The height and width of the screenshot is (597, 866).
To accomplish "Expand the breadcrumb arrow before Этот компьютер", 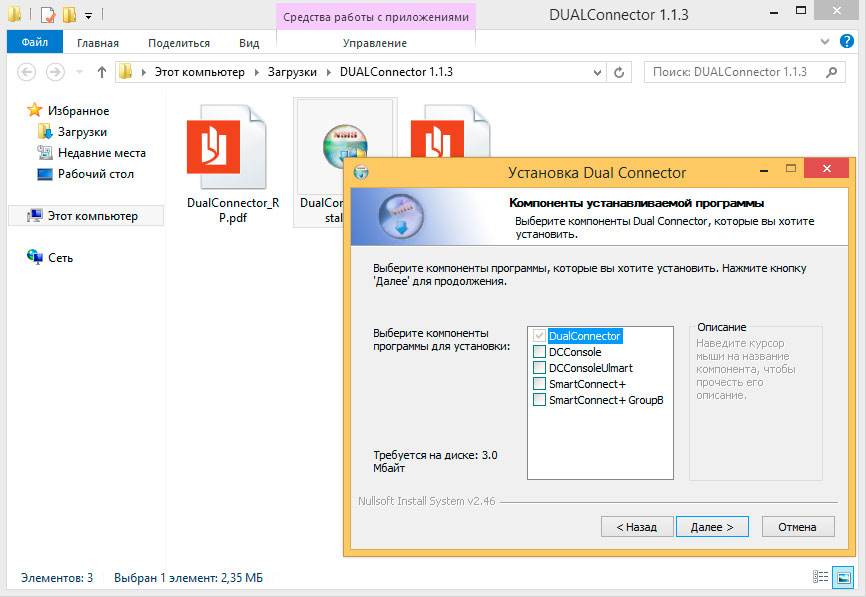I will 144,72.
